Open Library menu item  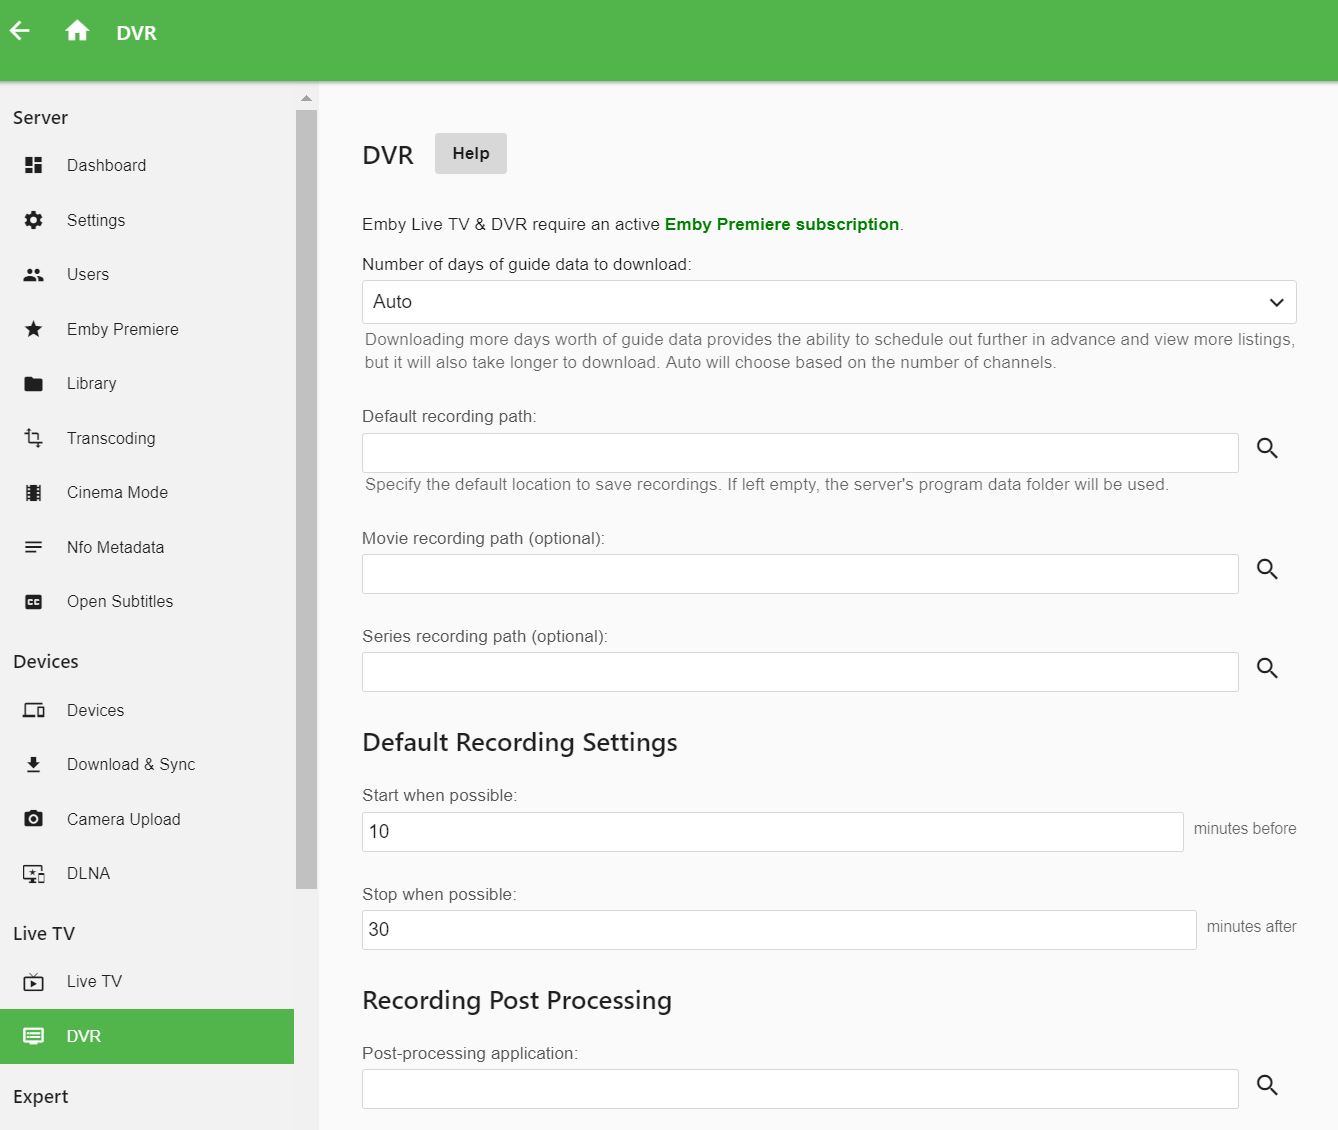[x=147, y=383]
